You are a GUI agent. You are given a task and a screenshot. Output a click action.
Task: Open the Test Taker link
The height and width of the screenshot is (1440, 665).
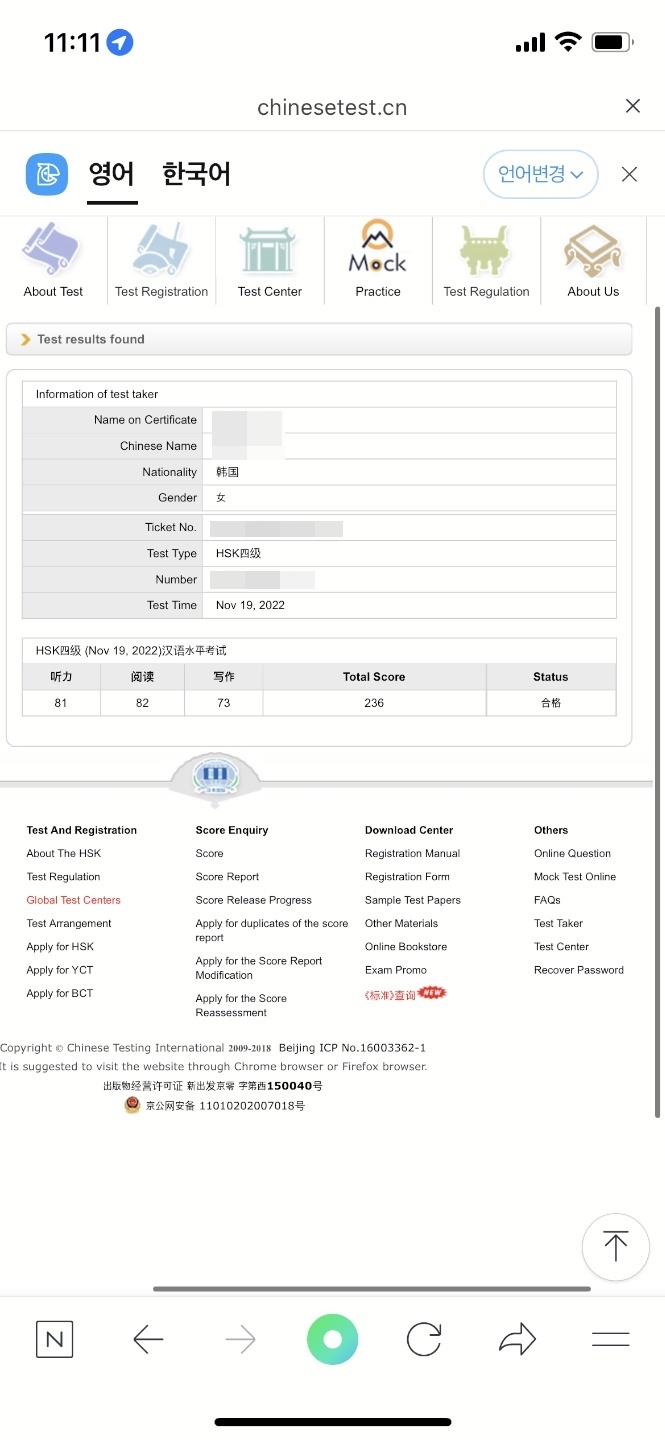click(559, 924)
